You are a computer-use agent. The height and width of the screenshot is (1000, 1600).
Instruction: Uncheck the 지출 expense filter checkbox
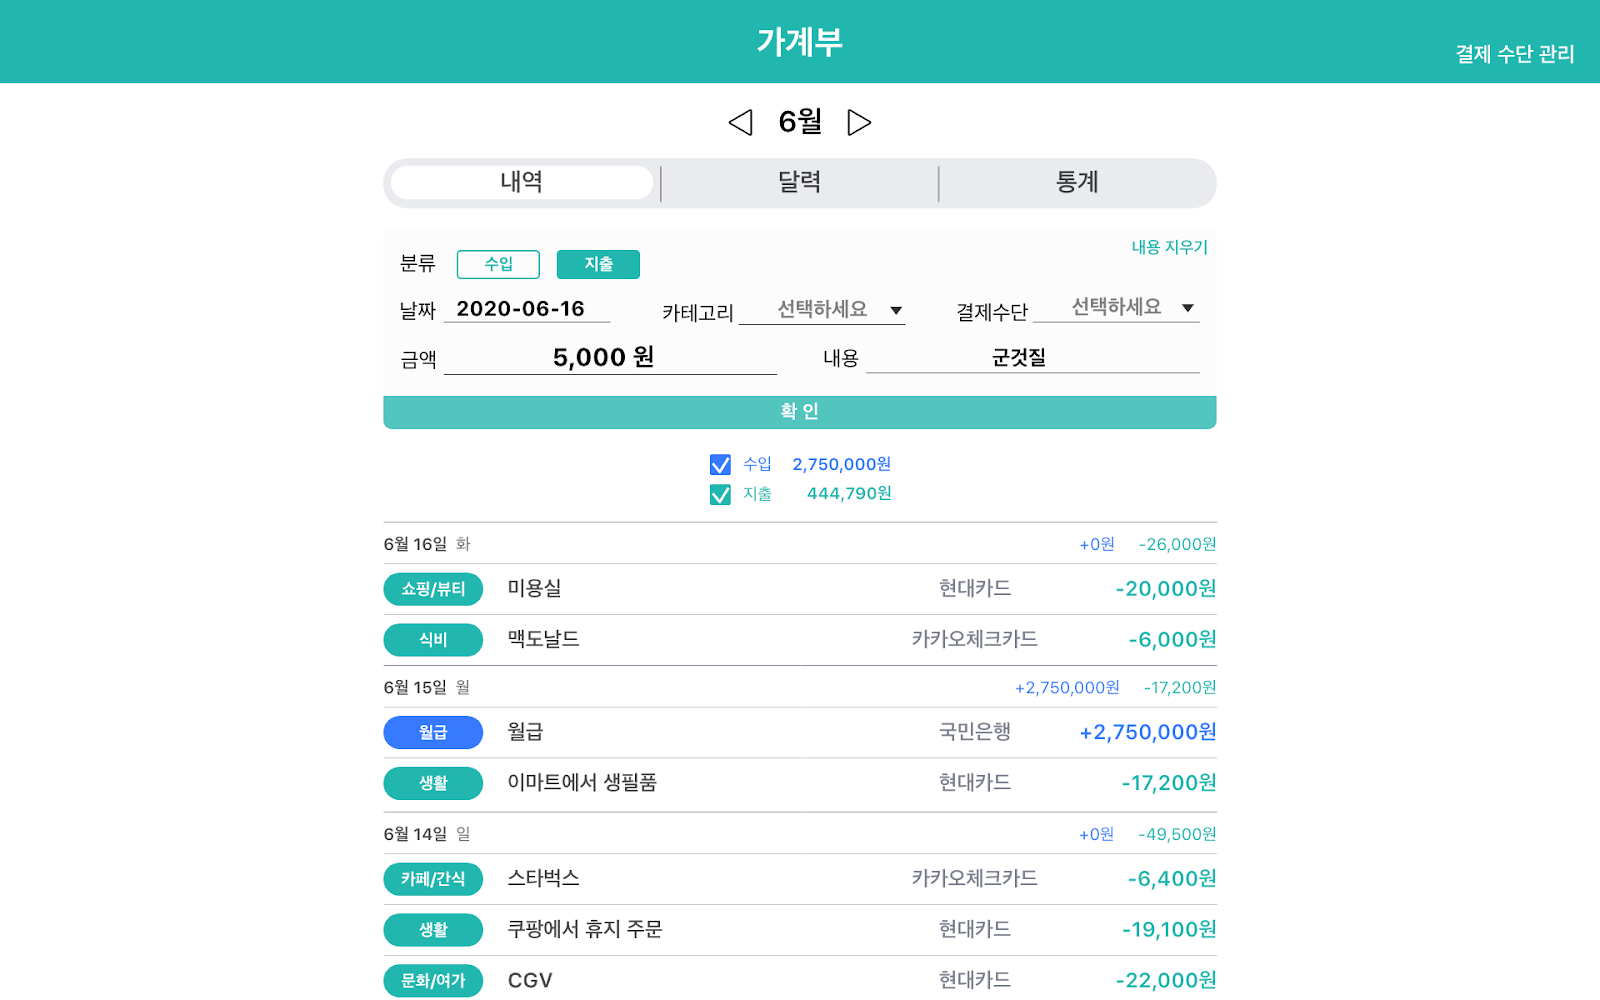[720, 495]
